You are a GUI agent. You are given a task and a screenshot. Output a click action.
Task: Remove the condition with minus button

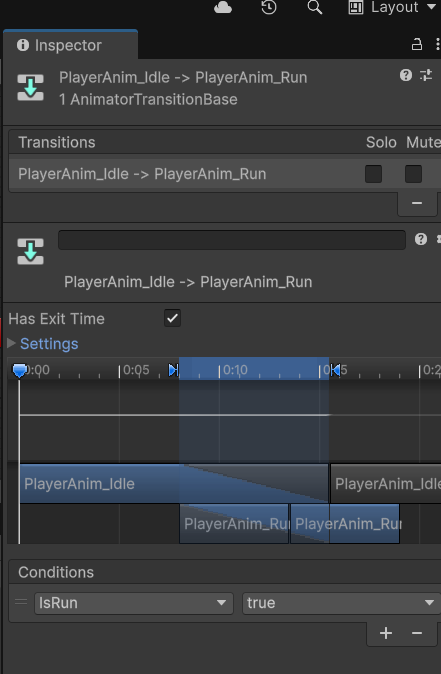tap(416, 633)
